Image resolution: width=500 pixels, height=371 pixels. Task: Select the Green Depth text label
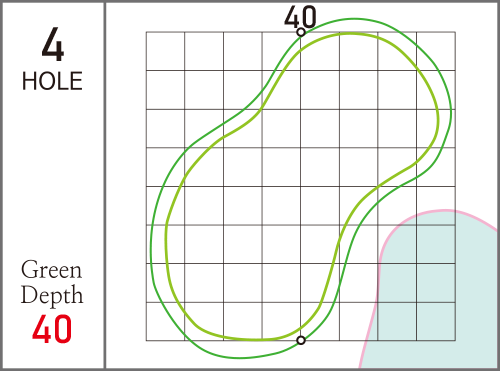pyautogui.click(x=52, y=282)
